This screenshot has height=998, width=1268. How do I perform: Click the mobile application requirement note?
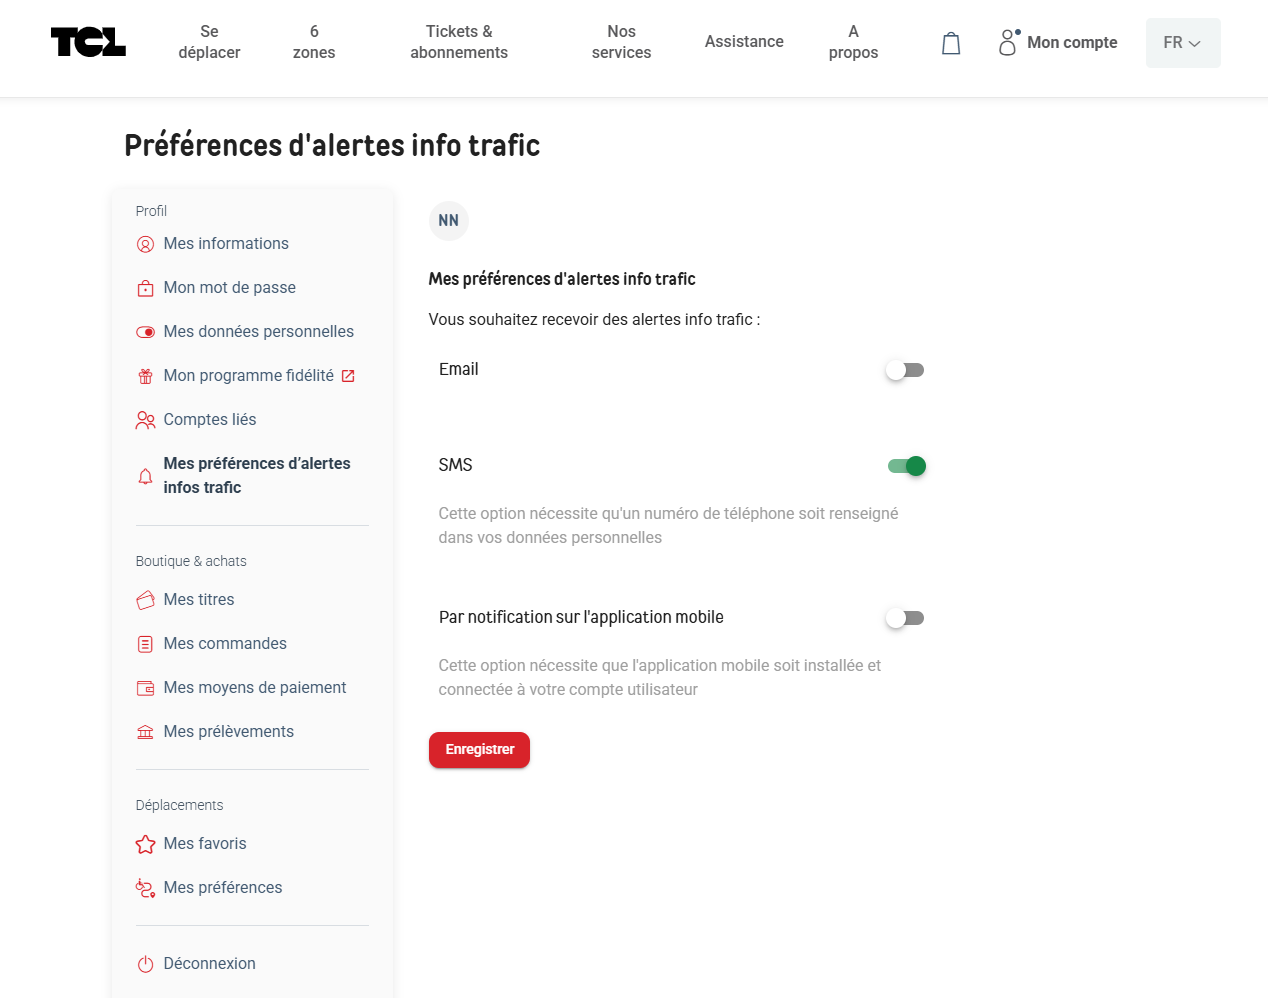(660, 678)
